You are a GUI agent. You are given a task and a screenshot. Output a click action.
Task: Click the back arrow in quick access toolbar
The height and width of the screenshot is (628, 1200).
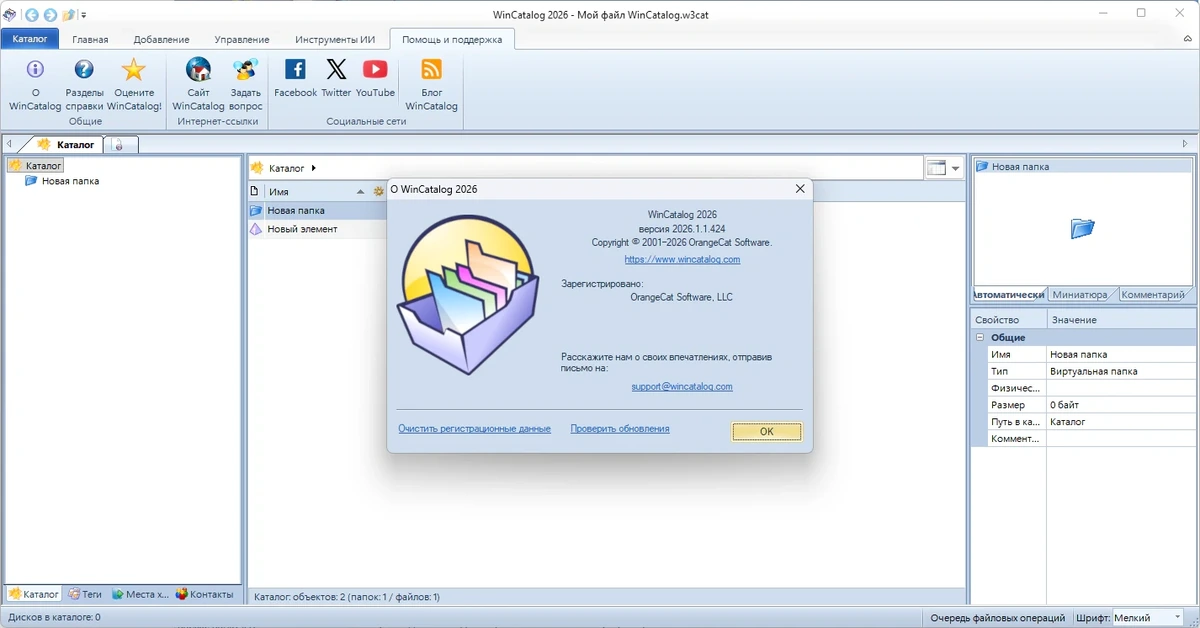click(32, 15)
